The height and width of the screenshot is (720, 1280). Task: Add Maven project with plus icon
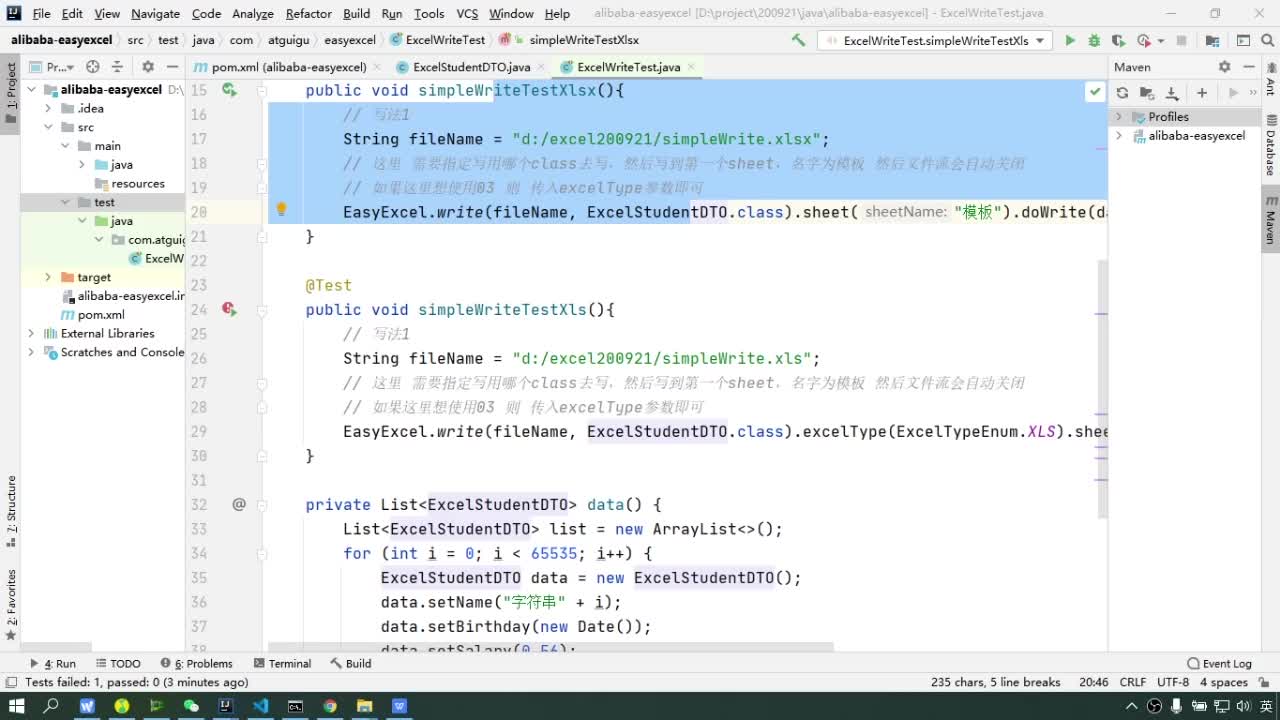click(1202, 92)
